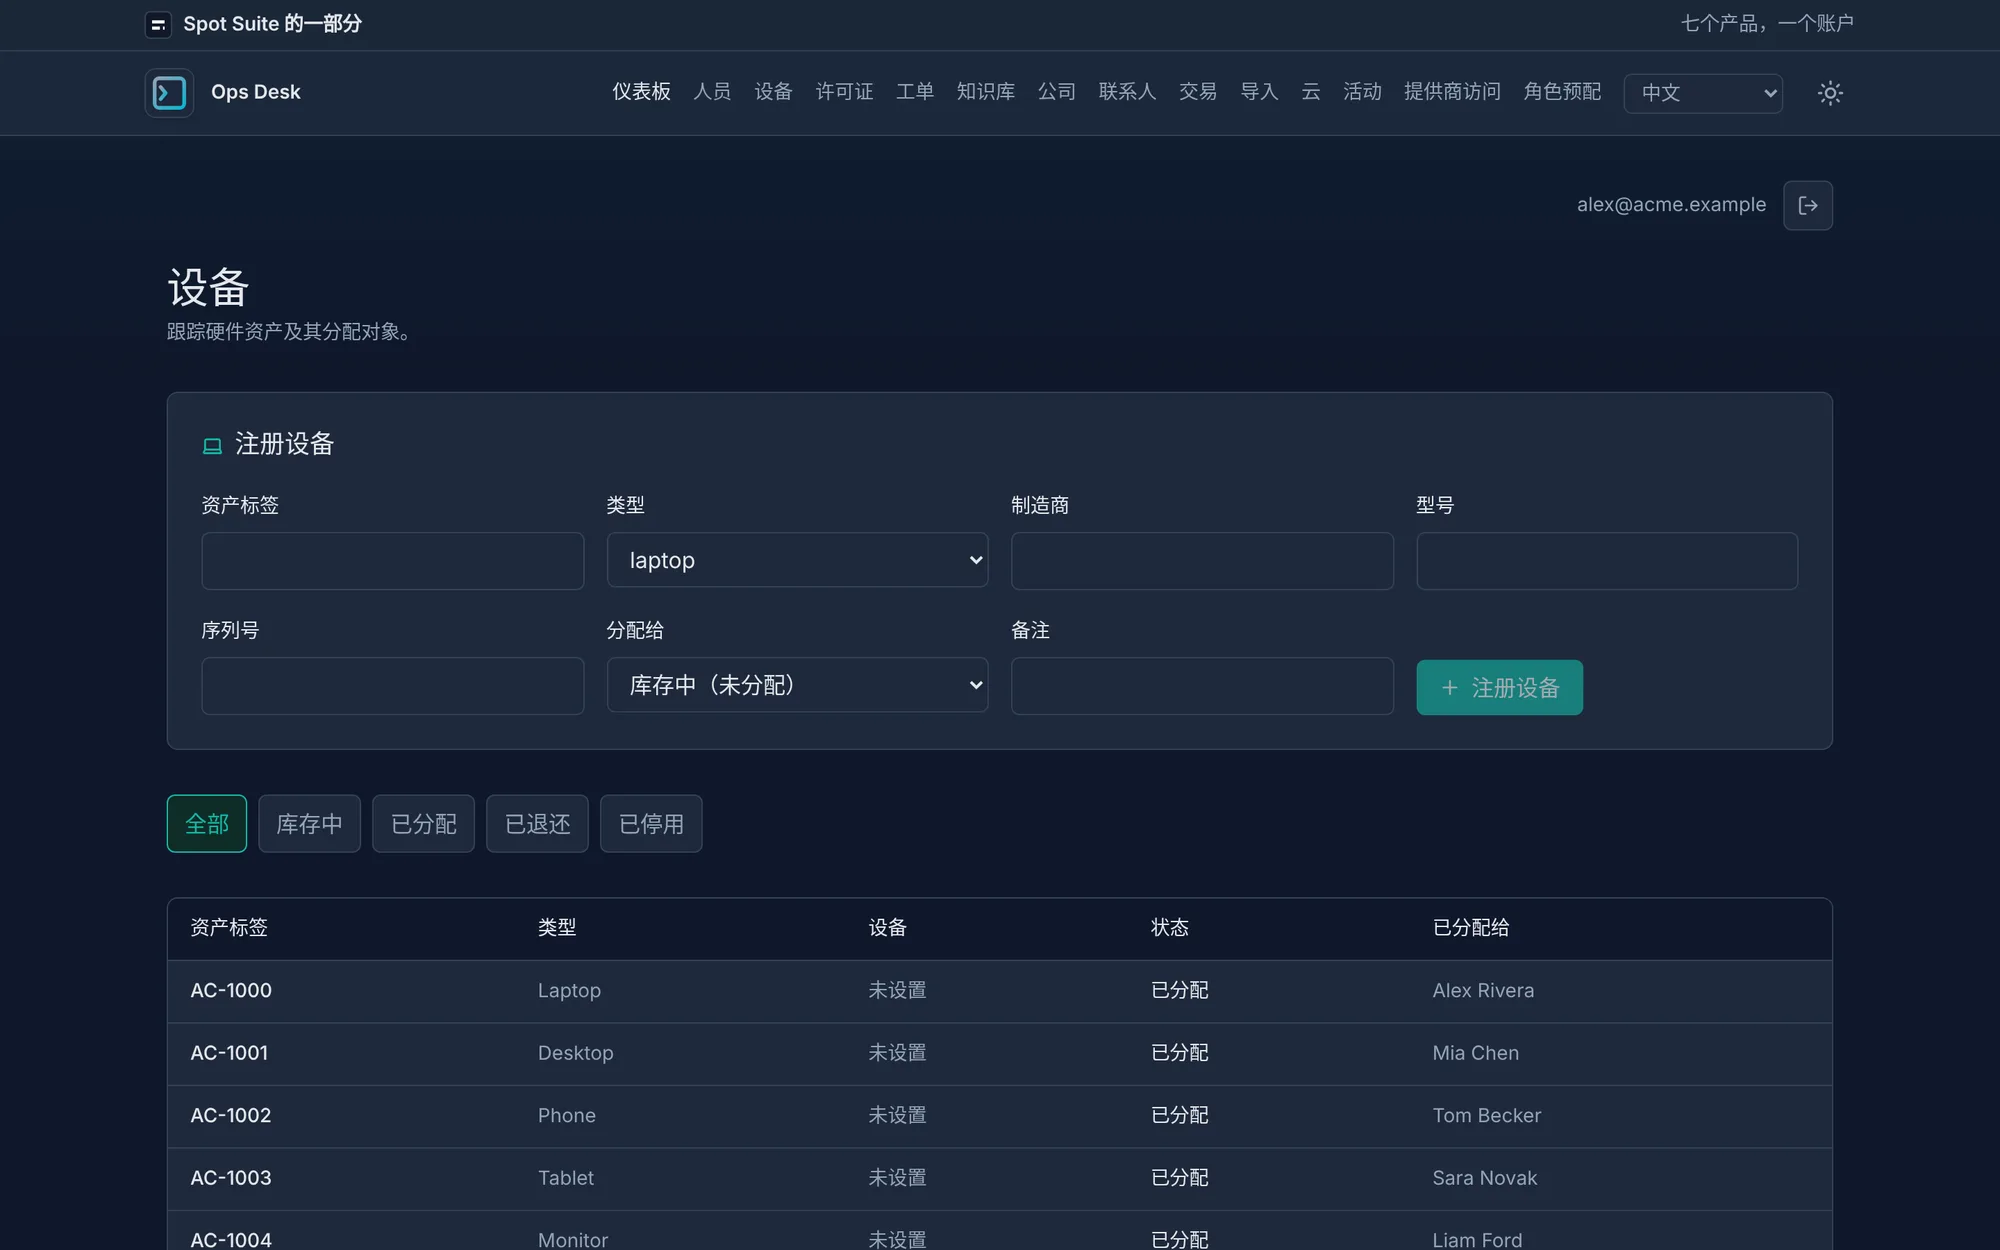2000x1250 pixels.
Task: Open the 类型 laptop dropdown
Action: tap(797, 560)
